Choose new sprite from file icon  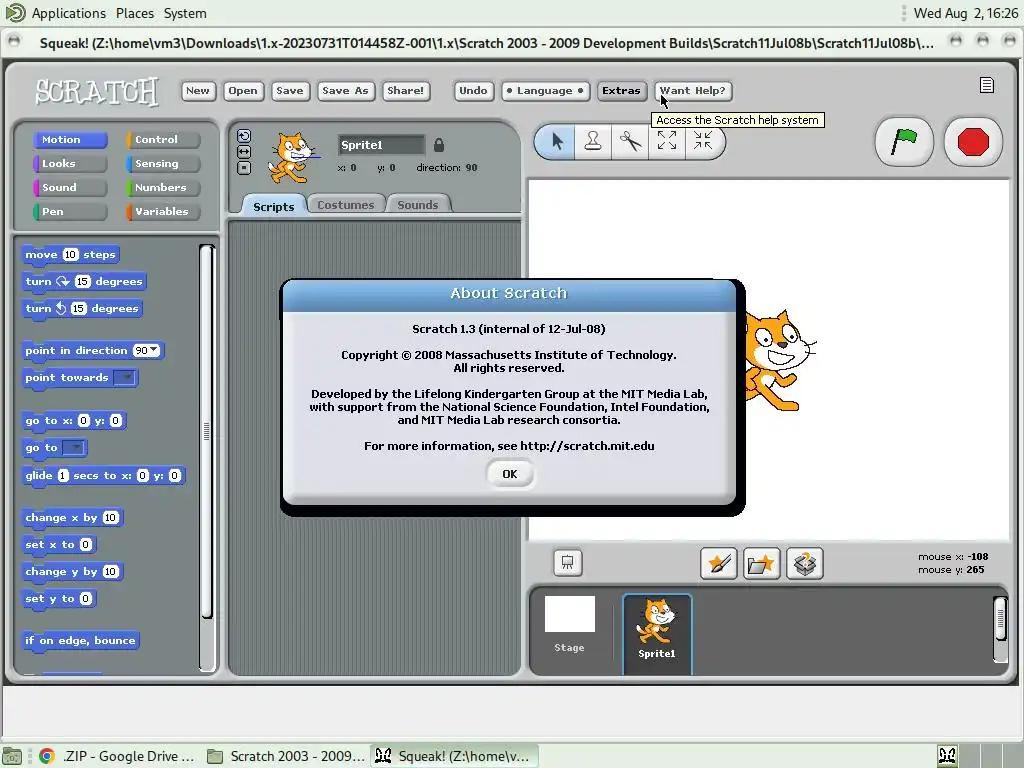[x=761, y=563]
